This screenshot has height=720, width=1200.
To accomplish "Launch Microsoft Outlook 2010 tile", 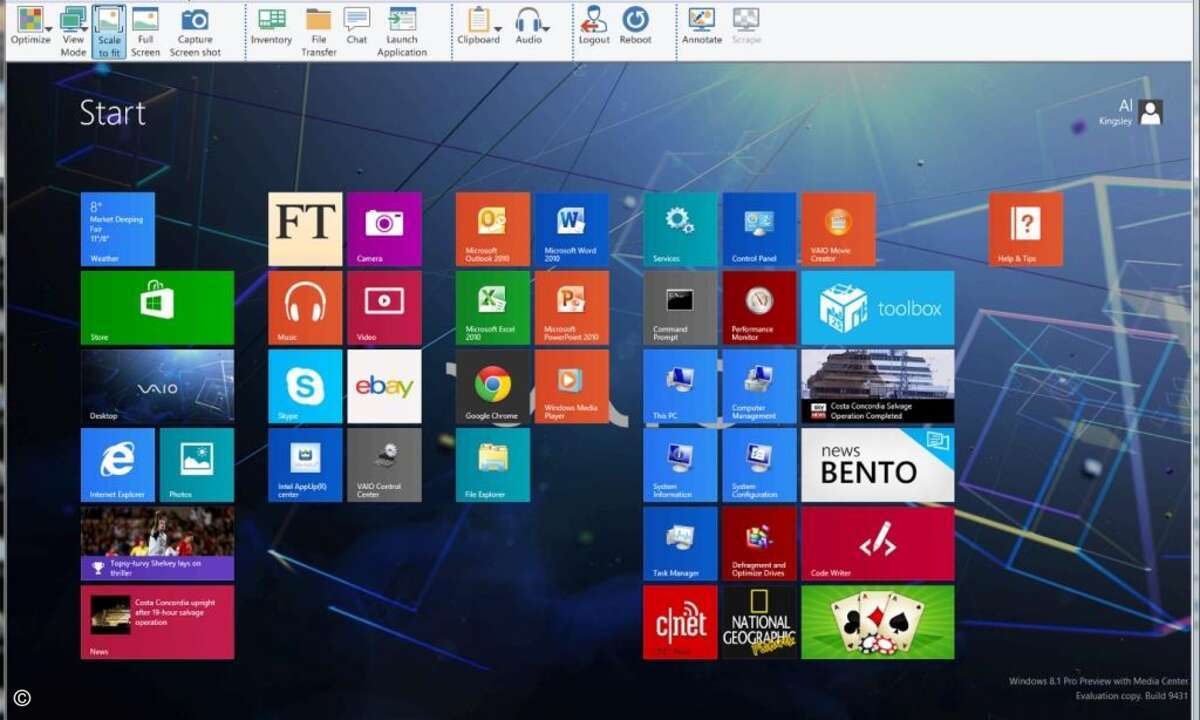I will tap(493, 229).
